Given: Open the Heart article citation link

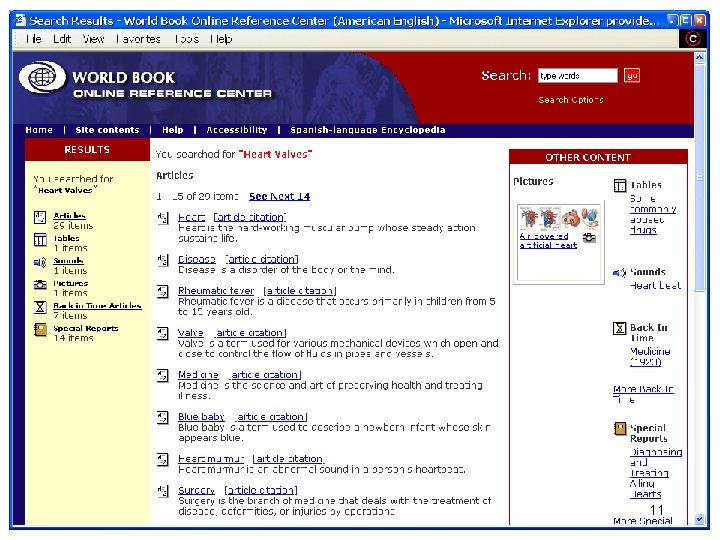Looking at the screenshot, I should click(x=249, y=217).
